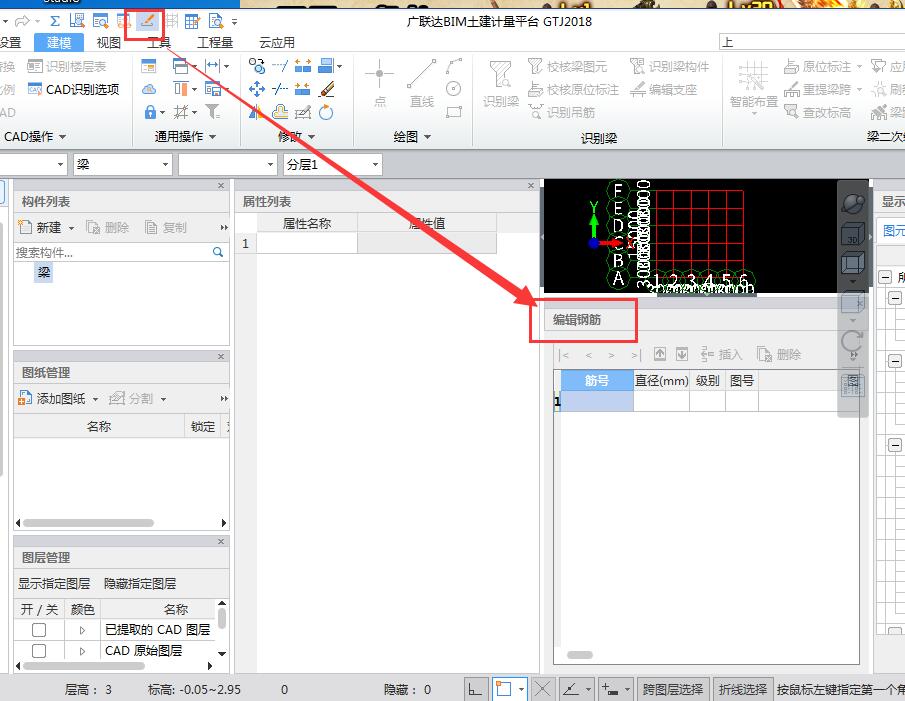The width and height of the screenshot is (905, 701).
Task: Toggle 折线选择 in the status bar
Action: [742, 689]
